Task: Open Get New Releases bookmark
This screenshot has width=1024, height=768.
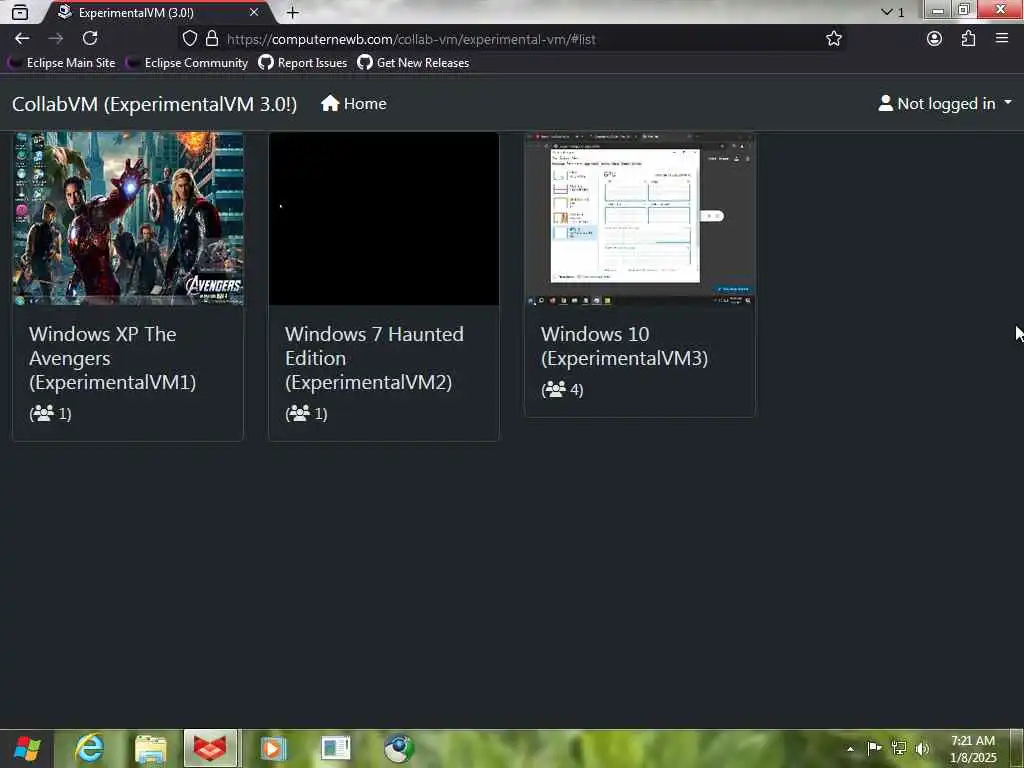Action: (x=413, y=63)
